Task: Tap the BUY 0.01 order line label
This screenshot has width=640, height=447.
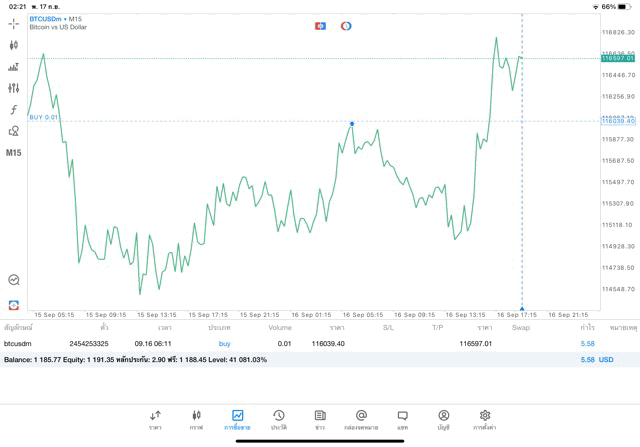Action: tap(44, 117)
